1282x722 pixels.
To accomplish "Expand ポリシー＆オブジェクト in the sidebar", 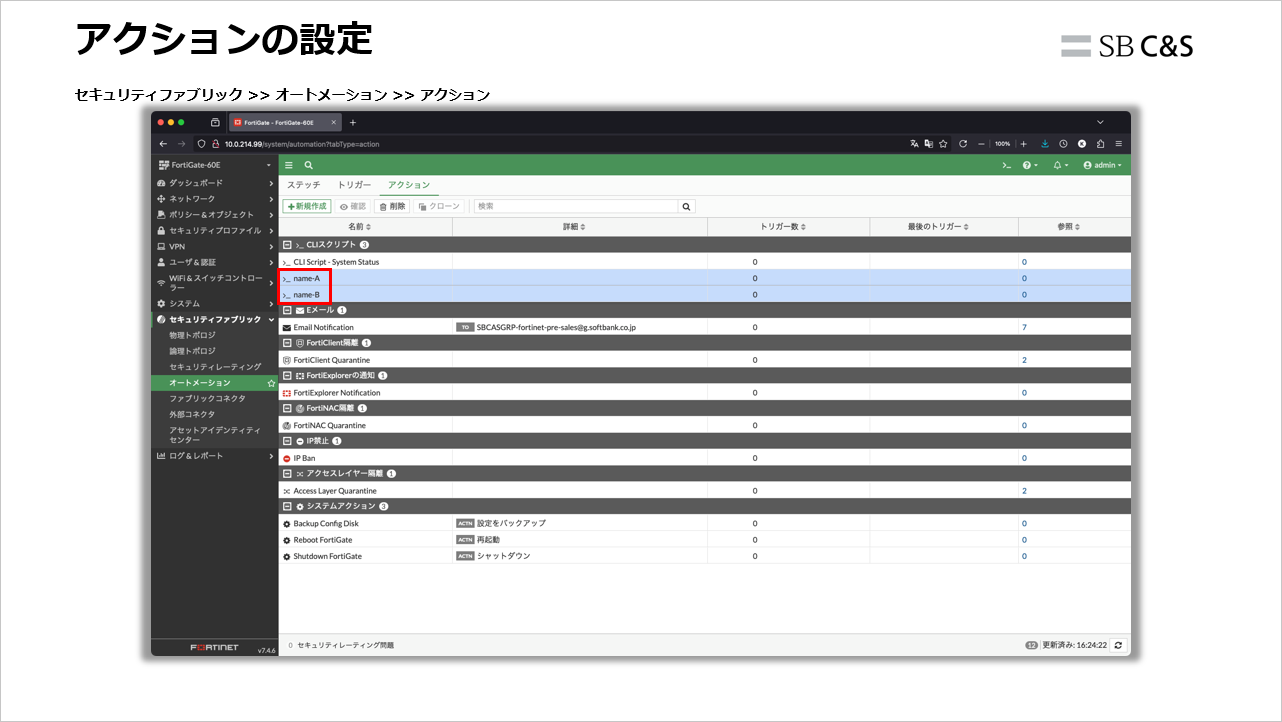I will point(214,214).
